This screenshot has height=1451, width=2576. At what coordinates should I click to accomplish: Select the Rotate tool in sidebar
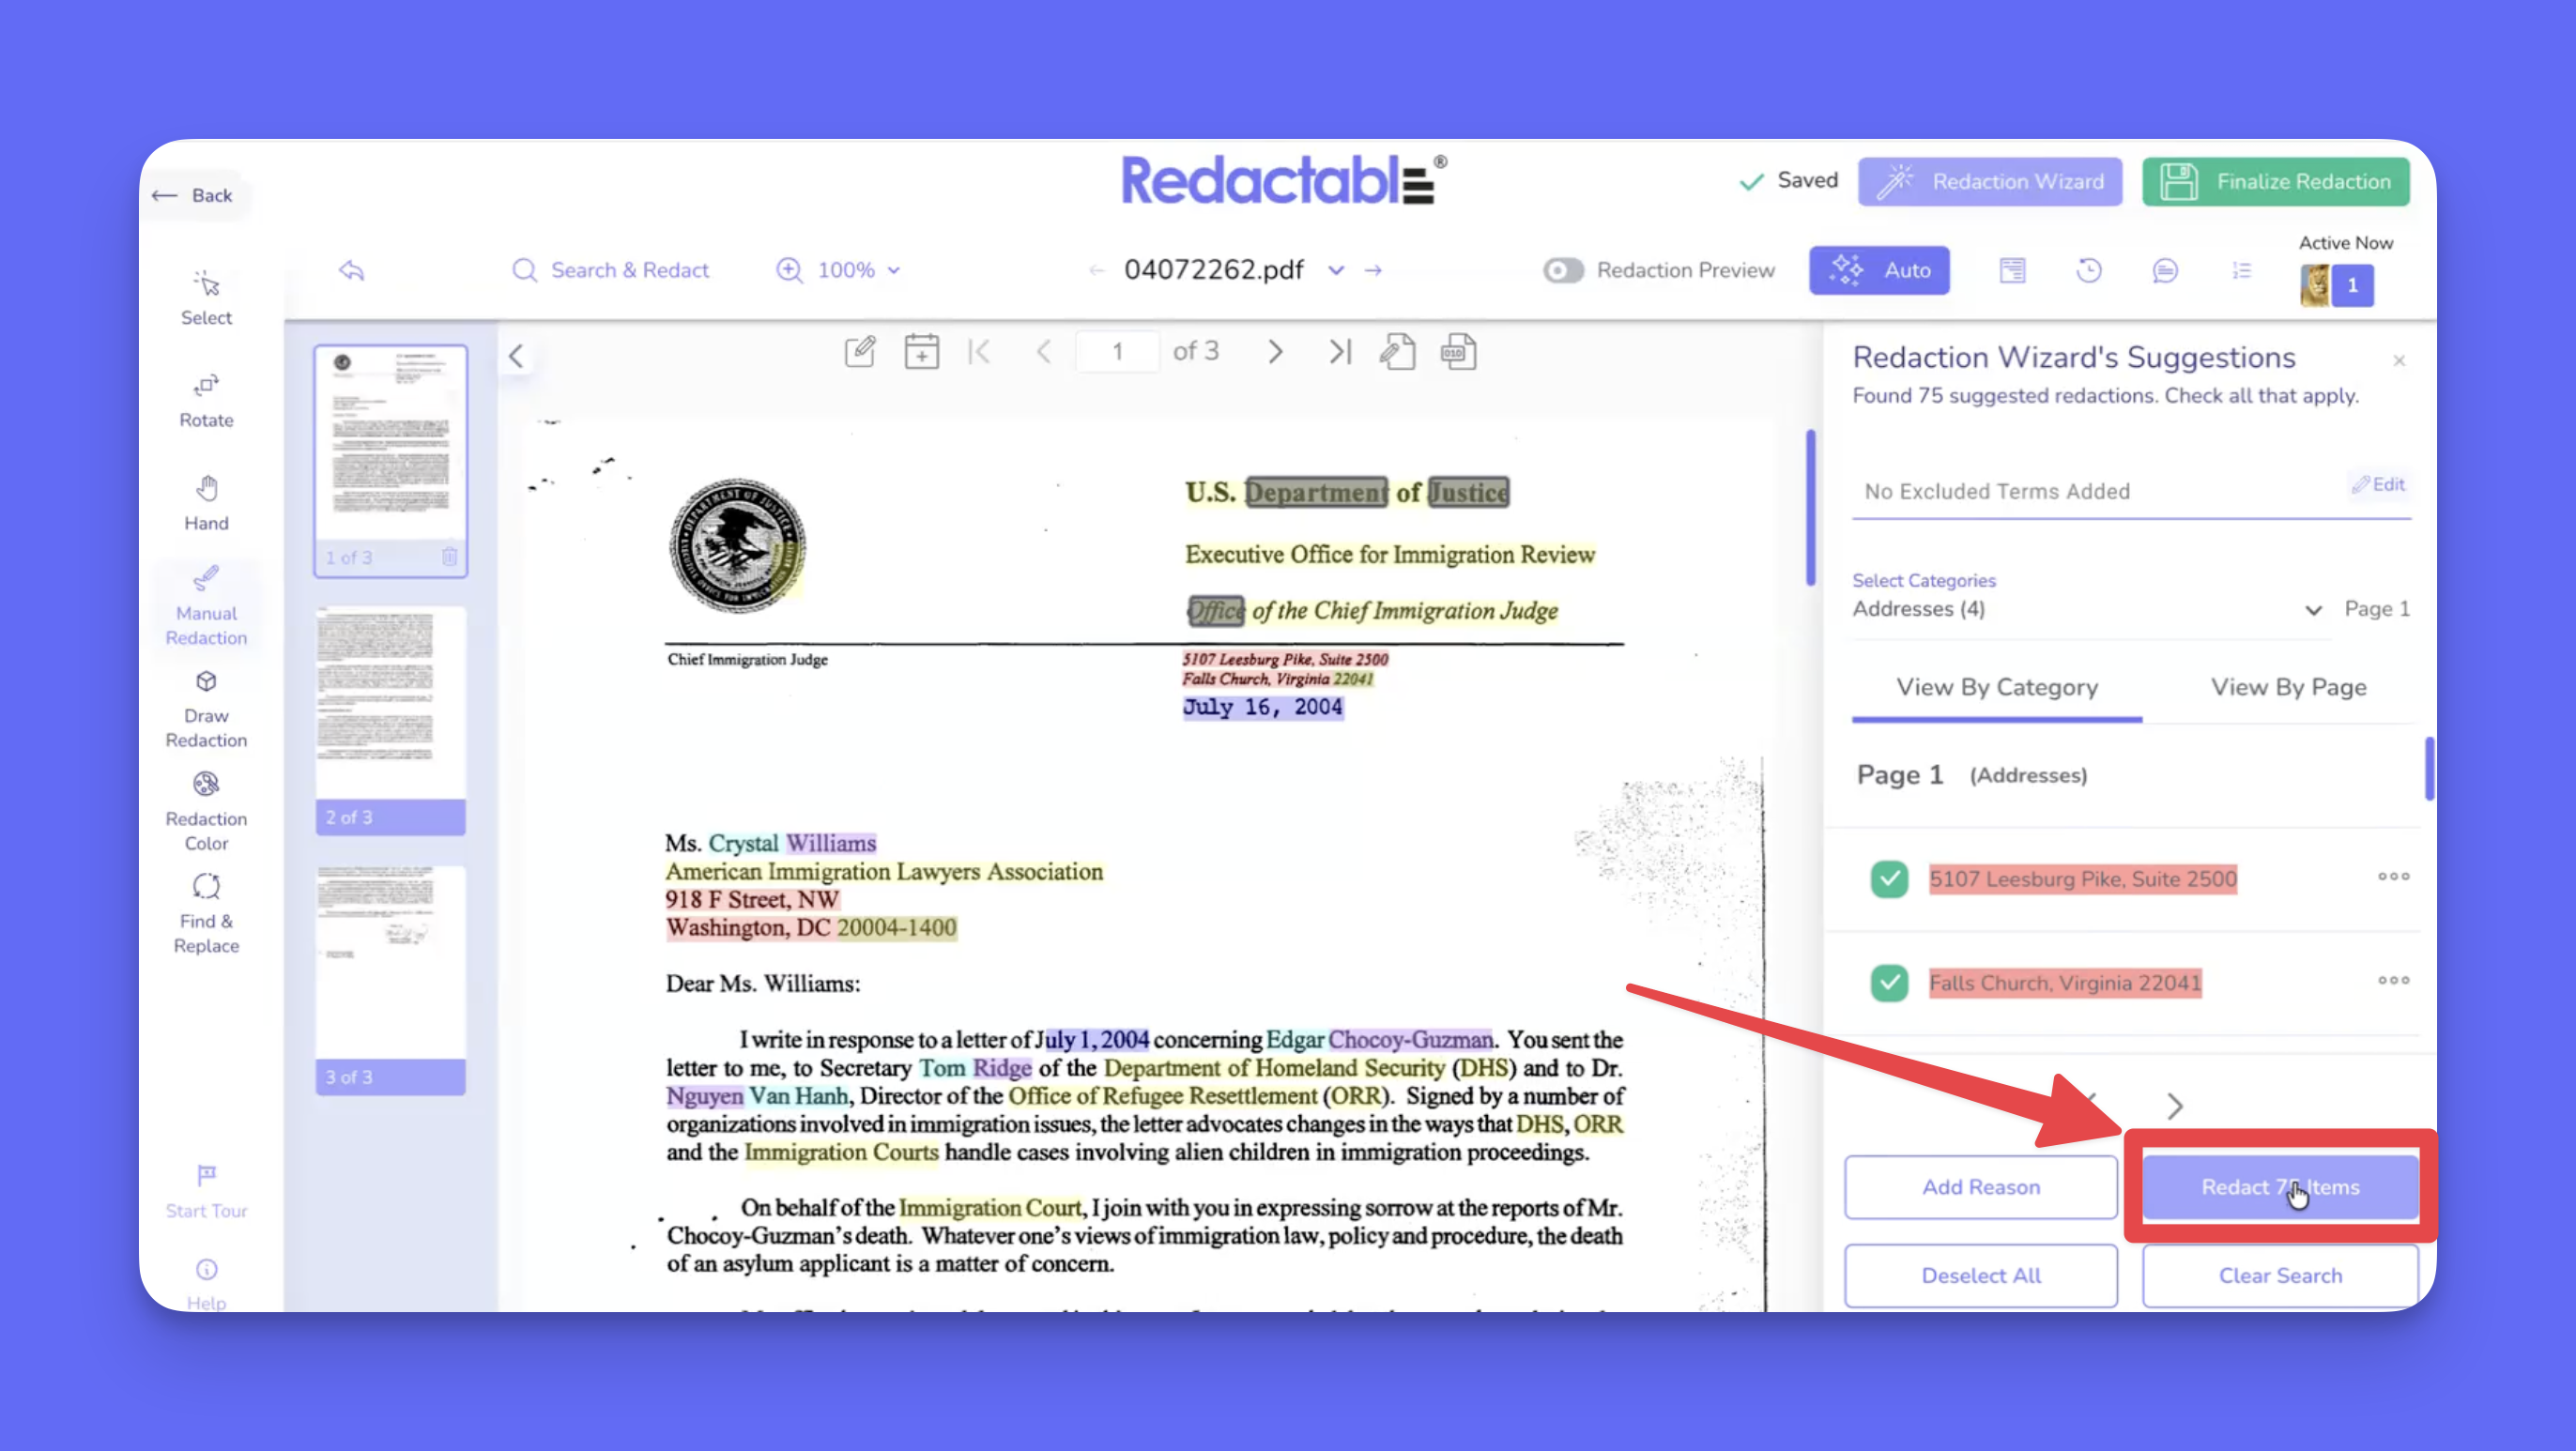point(206,400)
